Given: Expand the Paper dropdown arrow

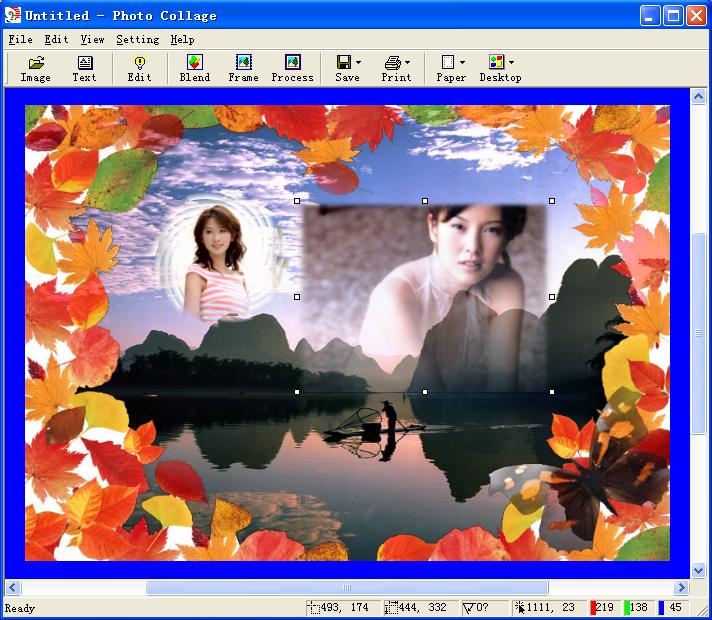Looking at the screenshot, I should tap(462, 62).
